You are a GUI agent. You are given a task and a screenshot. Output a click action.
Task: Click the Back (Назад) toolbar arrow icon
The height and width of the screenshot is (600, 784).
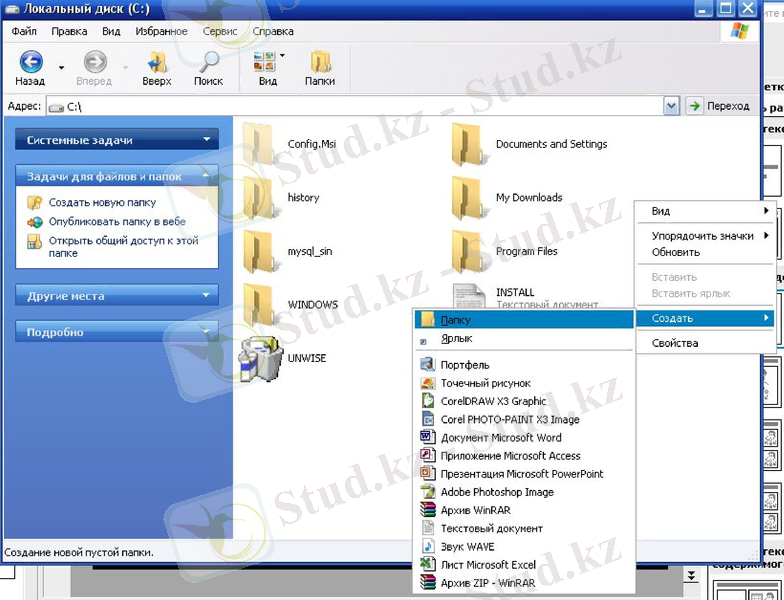click(31, 62)
